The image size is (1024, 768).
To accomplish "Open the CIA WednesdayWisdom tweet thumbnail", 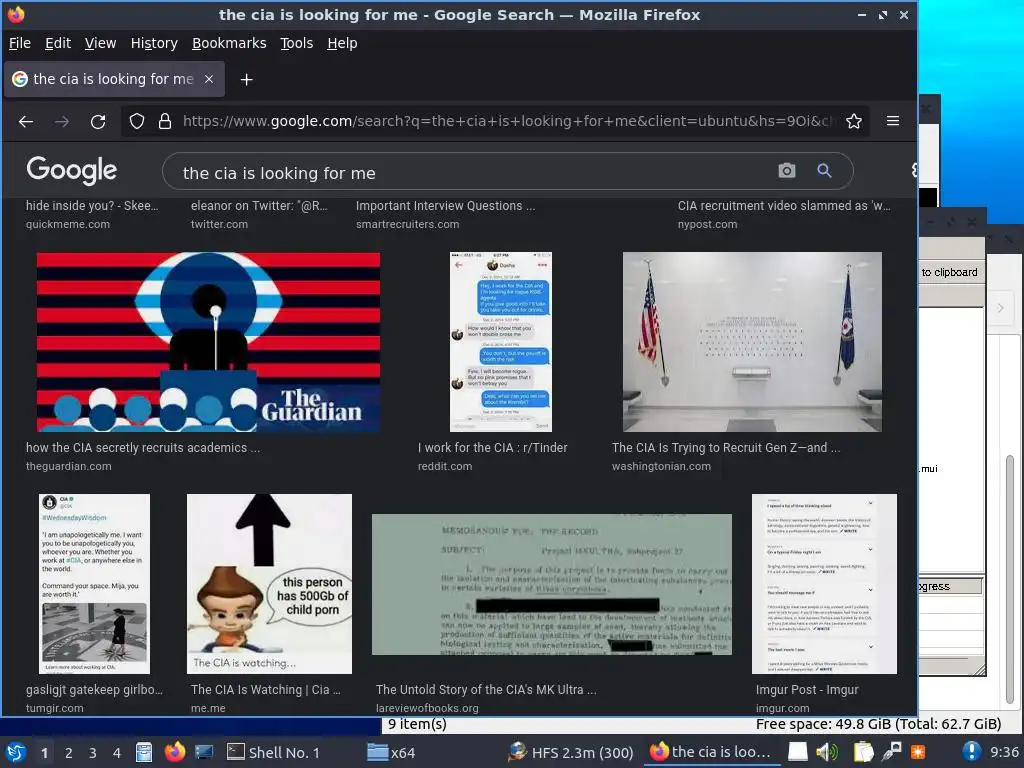I will pos(94,584).
